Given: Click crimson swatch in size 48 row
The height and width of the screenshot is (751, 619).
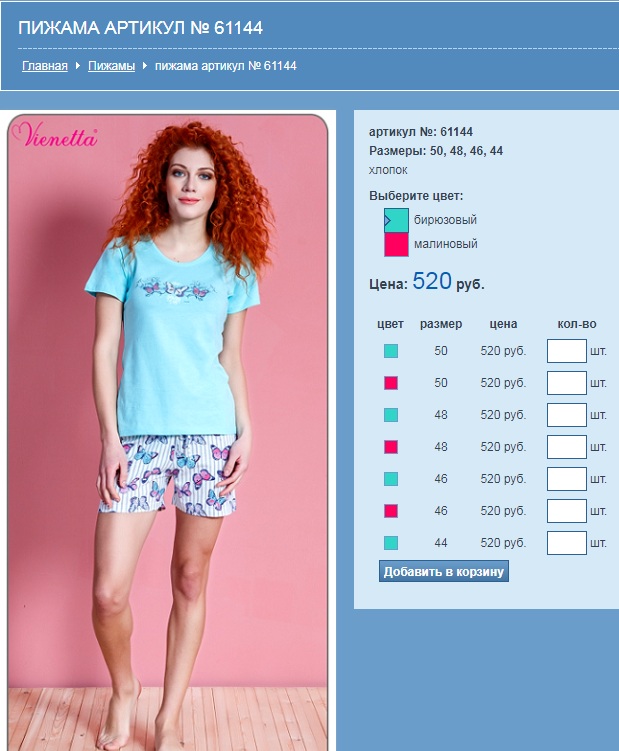Looking at the screenshot, I should [391, 447].
